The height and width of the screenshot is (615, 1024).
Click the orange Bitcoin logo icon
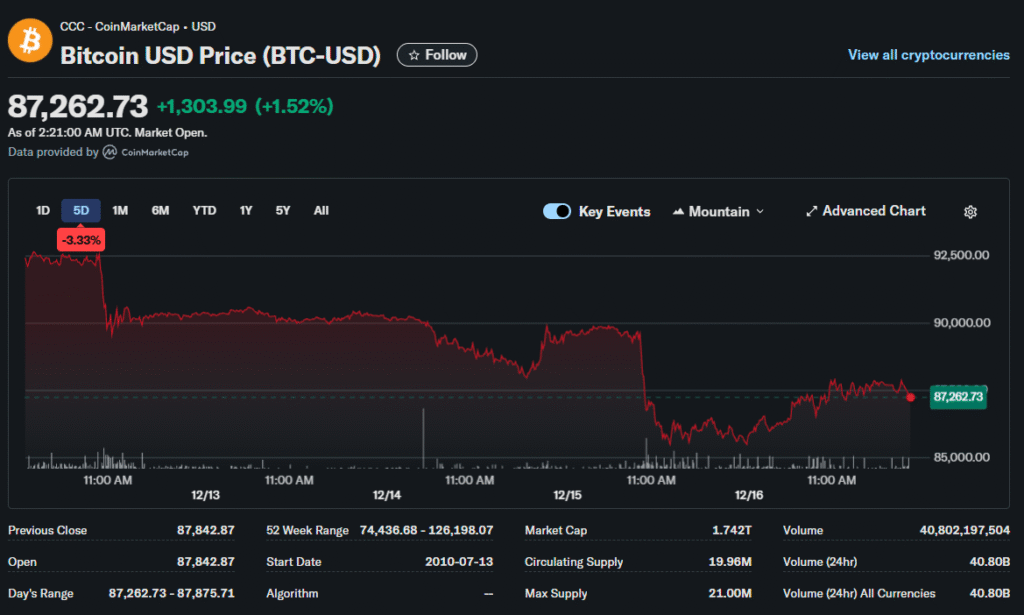click(29, 41)
